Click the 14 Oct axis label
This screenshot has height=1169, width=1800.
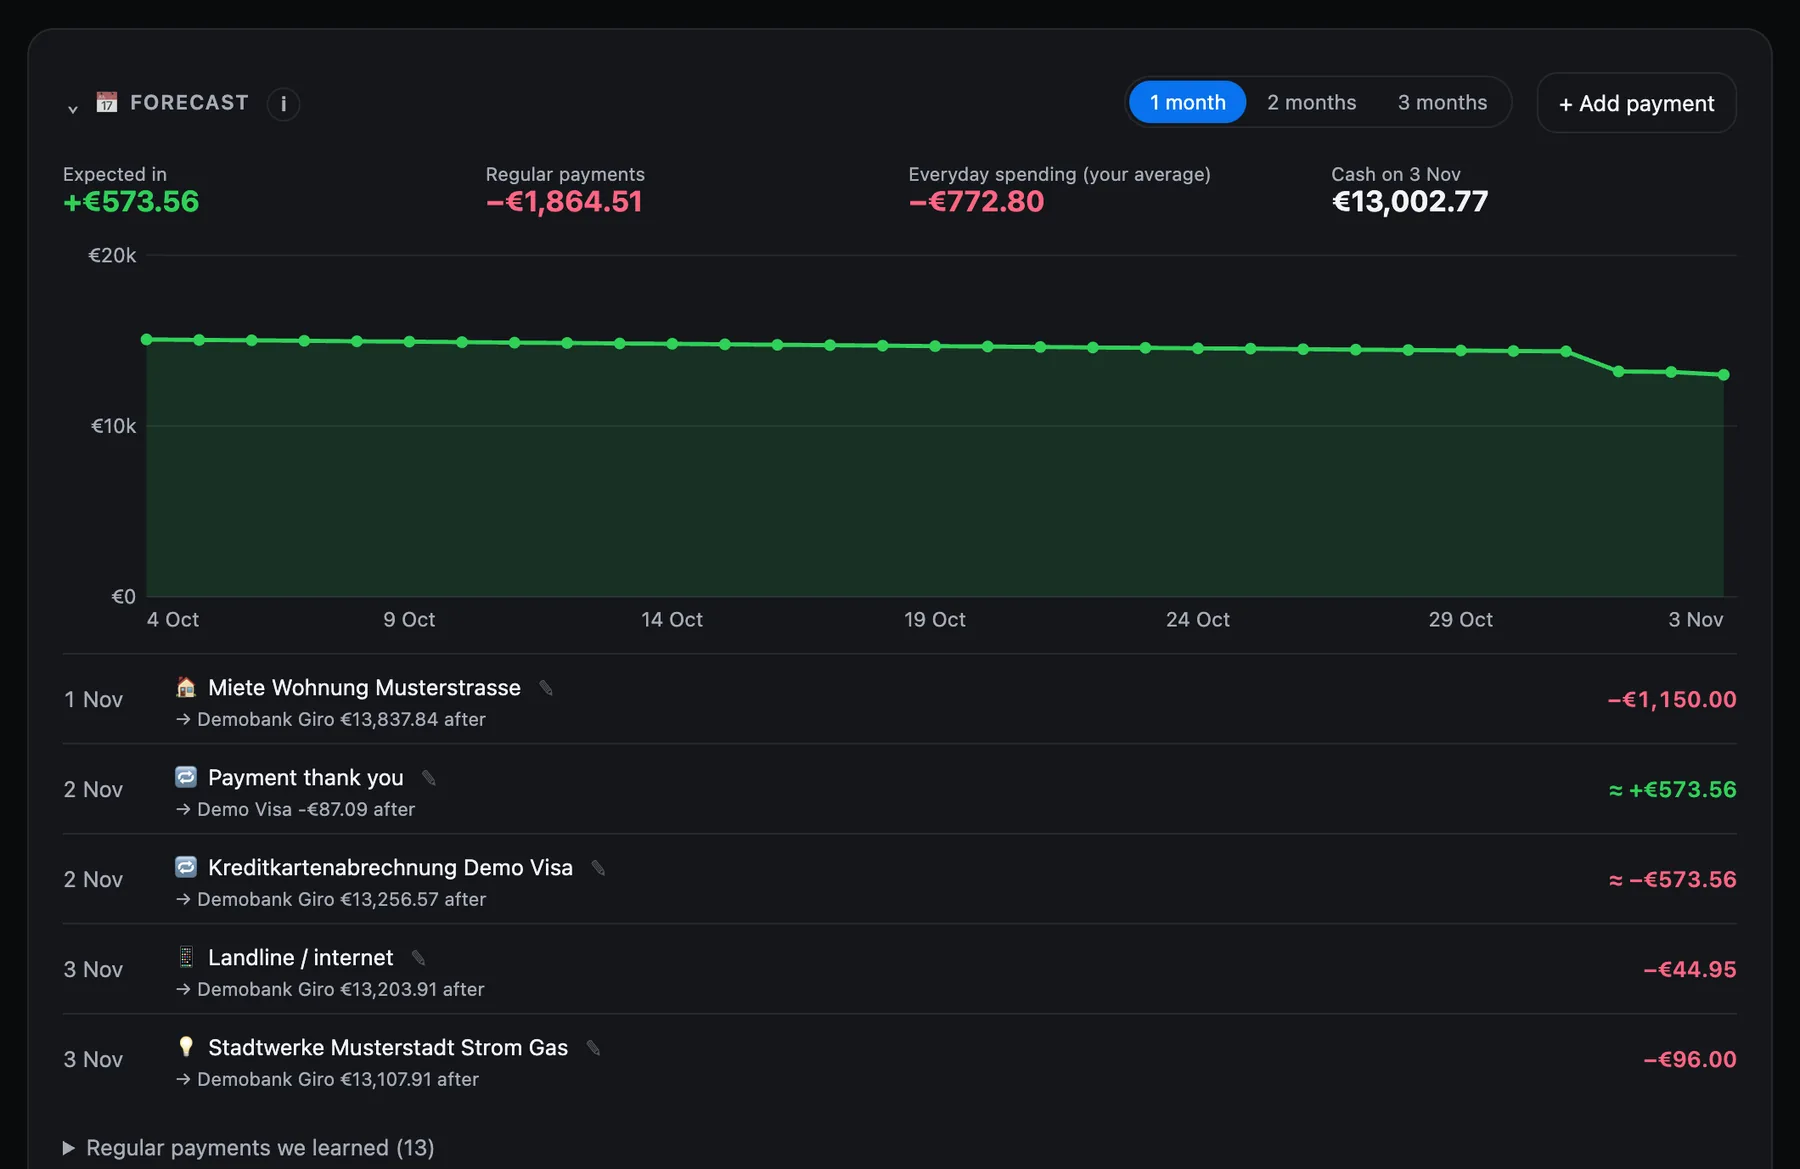click(x=672, y=619)
